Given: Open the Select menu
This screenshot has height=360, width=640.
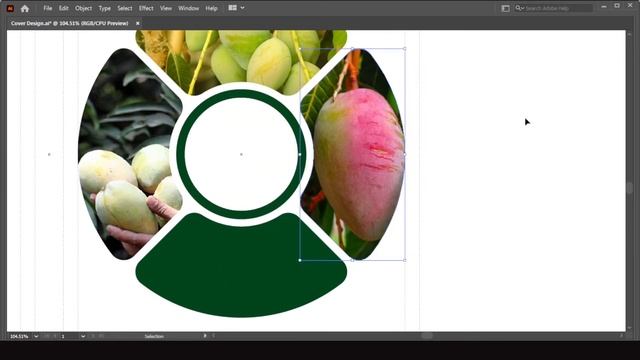Looking at the screenshot, I should click(x=124, y=8).
